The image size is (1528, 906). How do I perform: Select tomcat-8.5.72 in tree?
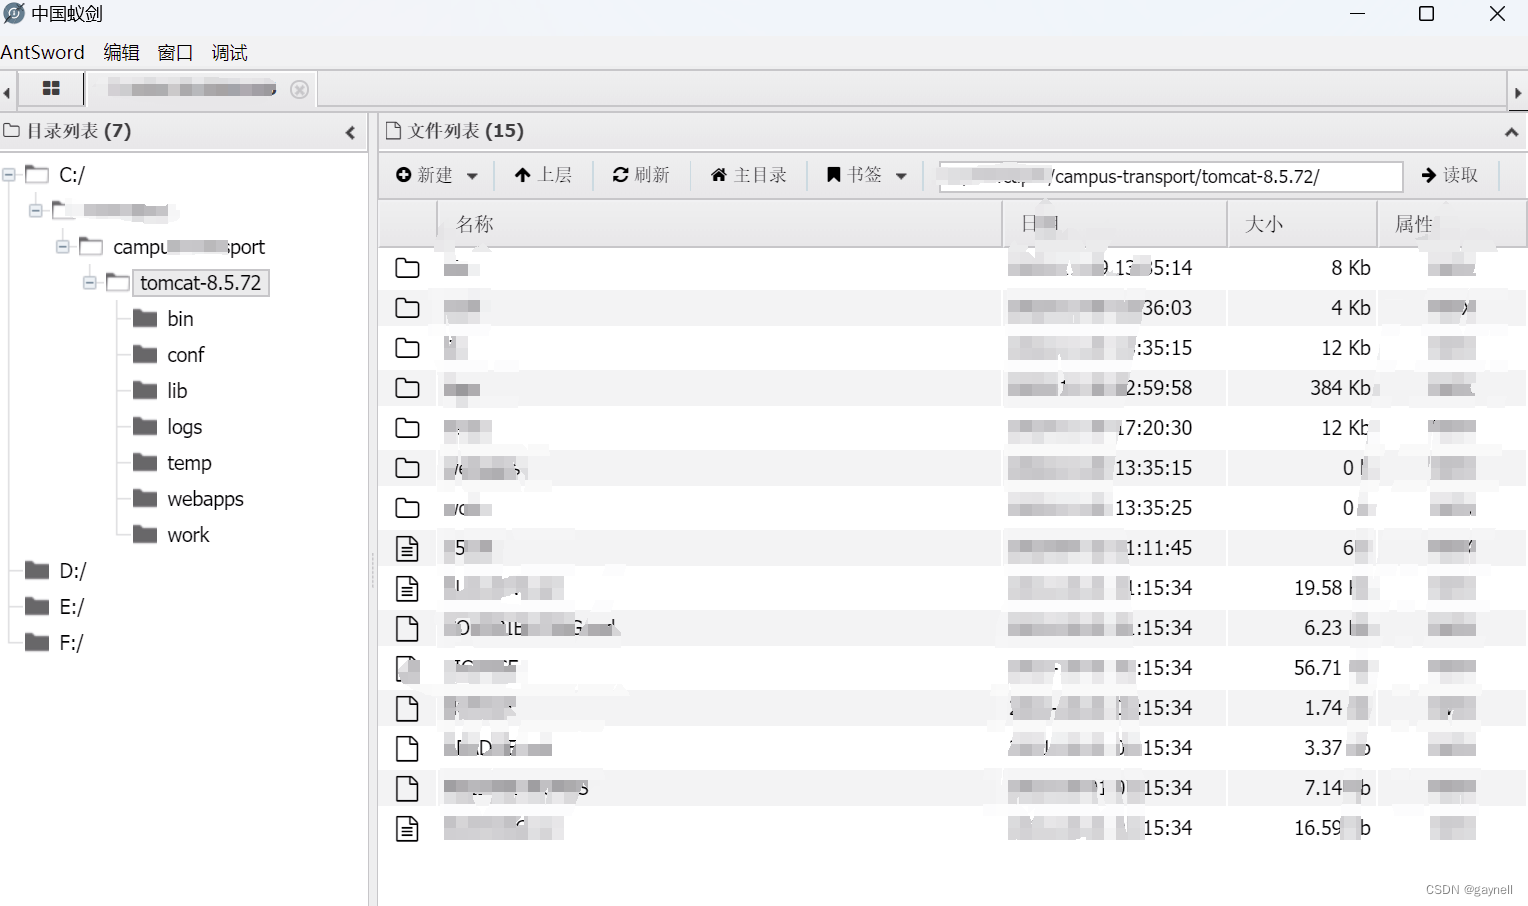(x=200, y=283)
